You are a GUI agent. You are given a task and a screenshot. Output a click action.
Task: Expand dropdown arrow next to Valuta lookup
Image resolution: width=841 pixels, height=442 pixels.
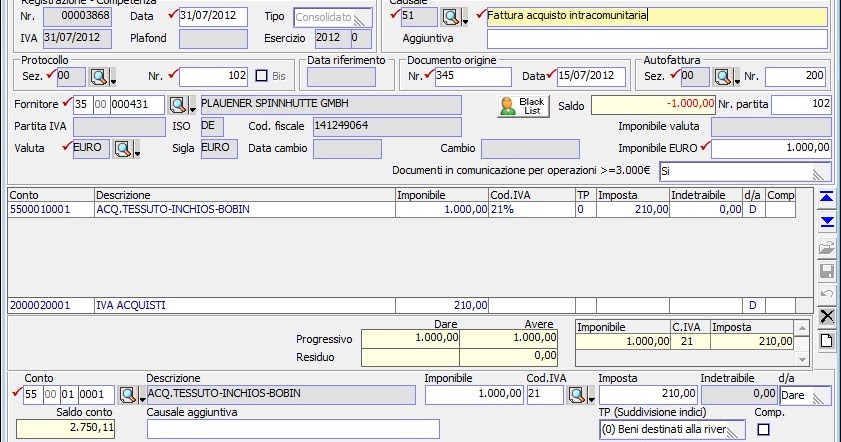click(137, 153)
